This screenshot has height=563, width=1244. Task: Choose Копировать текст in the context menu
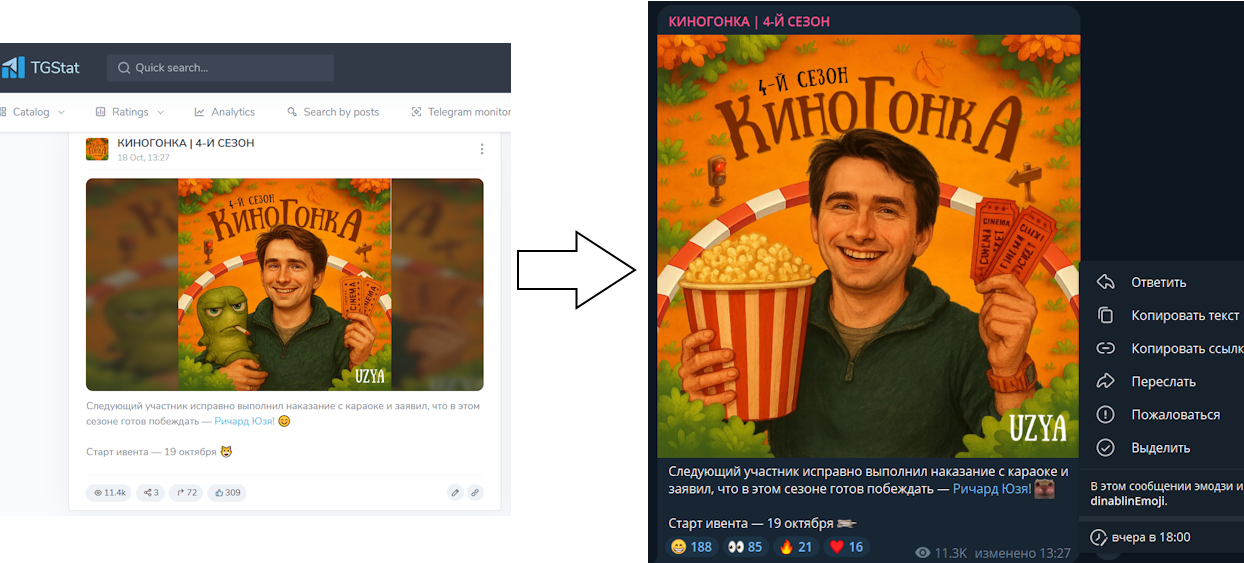(x=1161, y=315)
